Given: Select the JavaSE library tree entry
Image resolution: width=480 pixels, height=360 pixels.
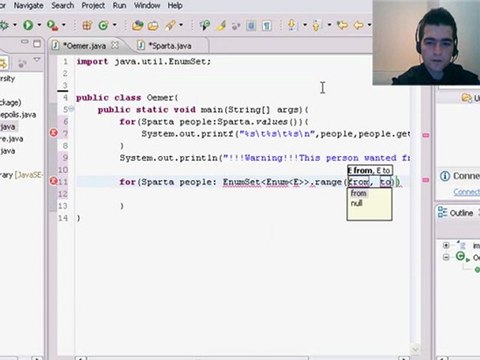Looking at the screenshot, I should pyautogui.click(x=21, y=175).
